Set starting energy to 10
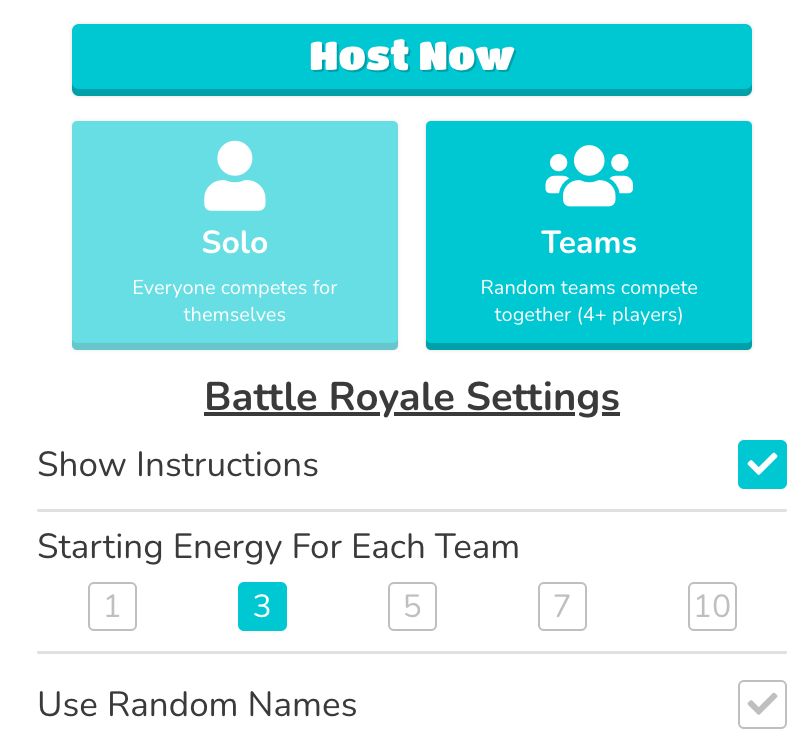 (x=712, y=607)
